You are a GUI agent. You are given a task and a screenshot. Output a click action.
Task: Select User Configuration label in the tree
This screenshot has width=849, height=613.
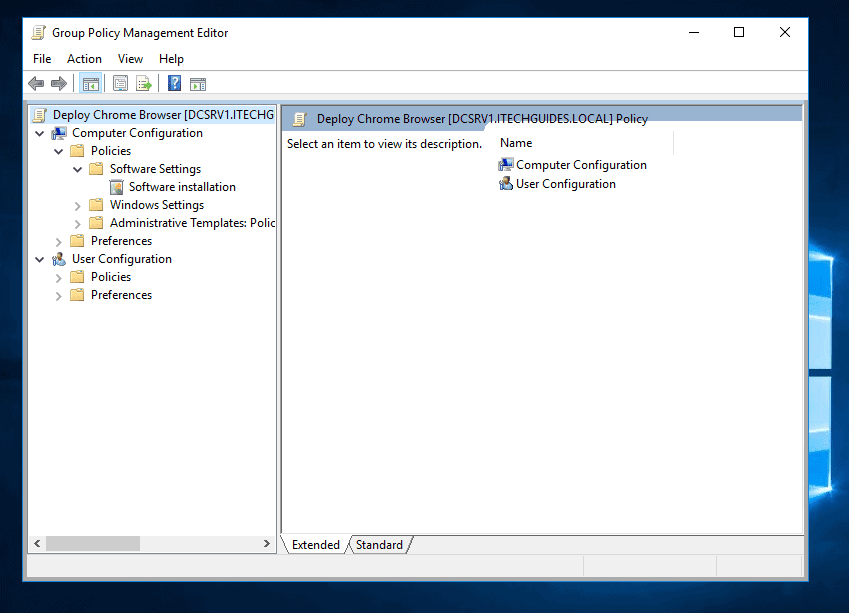[122, 259]
